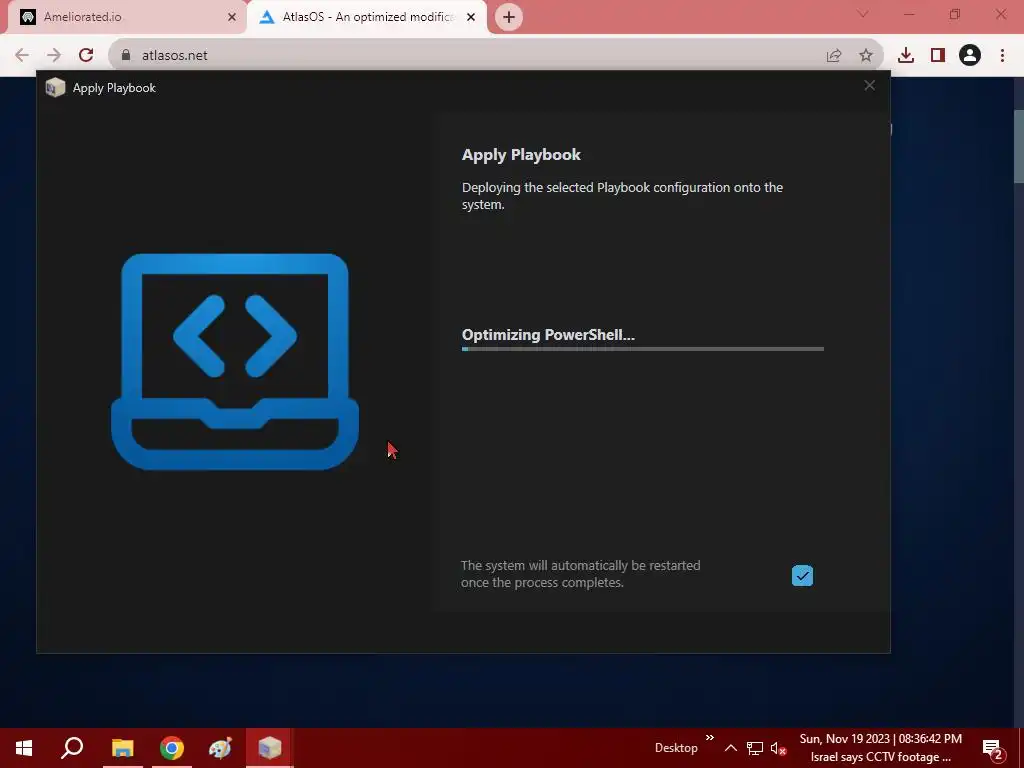Screen dimensions: 1024x768
Task: Click the Optimizing PowerShell progress bar
Action: pyautogui.click(x=643, y=349)
